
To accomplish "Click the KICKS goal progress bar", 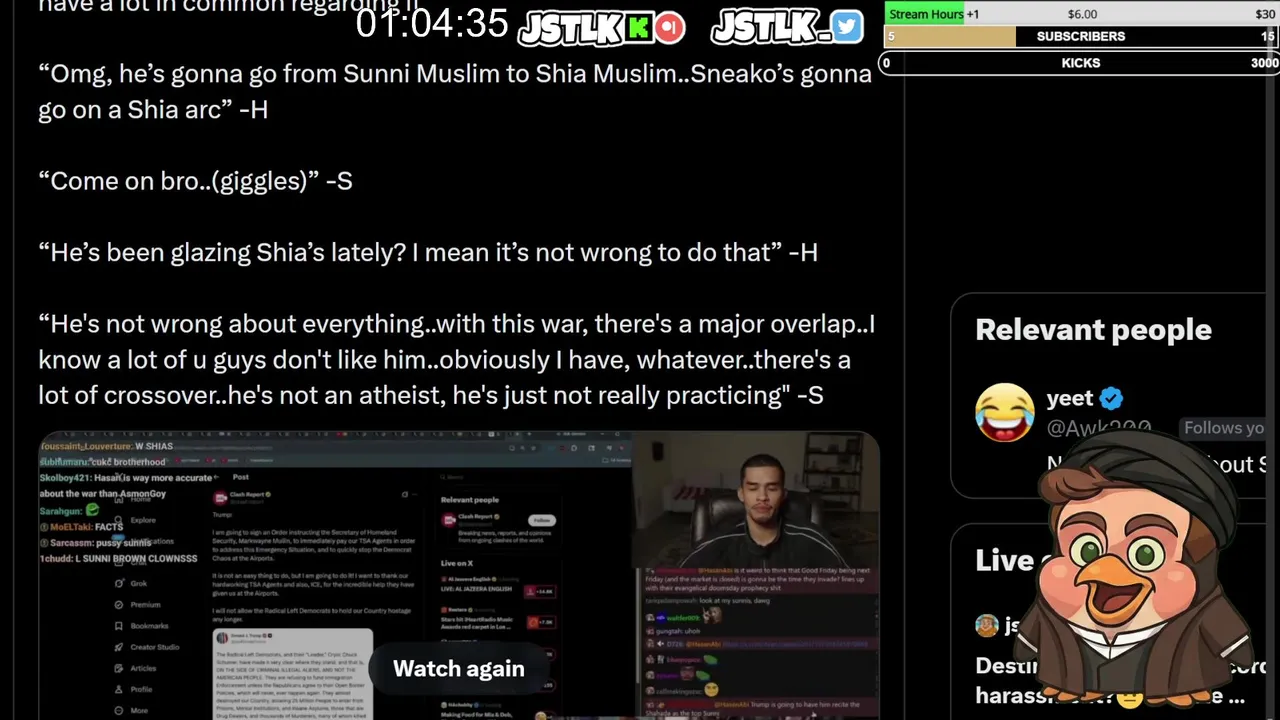I will point(1081,62).
